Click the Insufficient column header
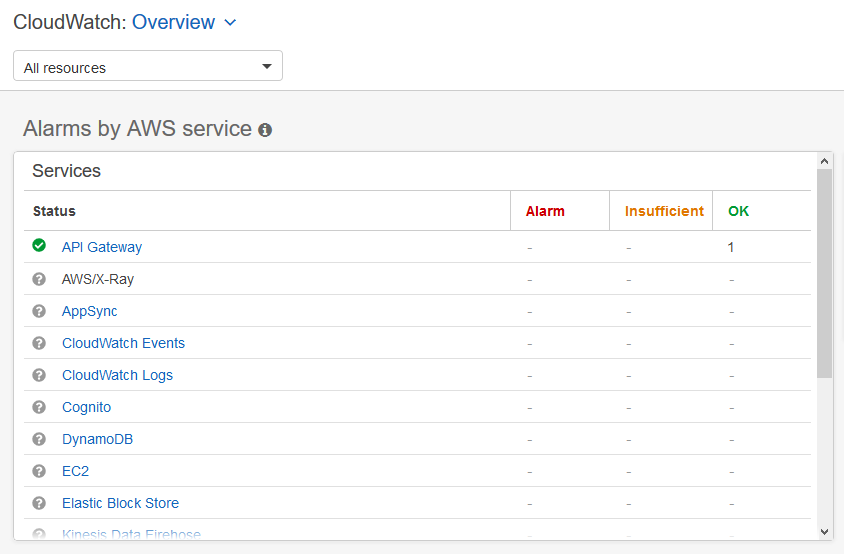This screenshot has height=554, width=844. click(x=664, y=211)
